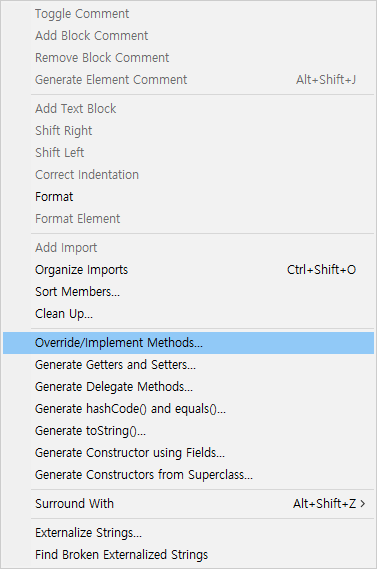Image resolution: width=377 pixels, height=569 pixels.
Task: Select Format menu entry
Action: point(188,197)
